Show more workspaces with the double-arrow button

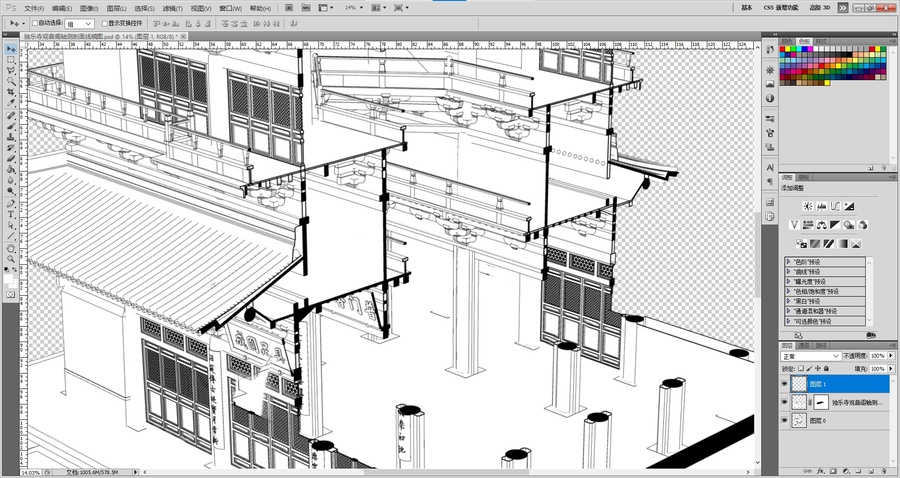coord(843,8)
